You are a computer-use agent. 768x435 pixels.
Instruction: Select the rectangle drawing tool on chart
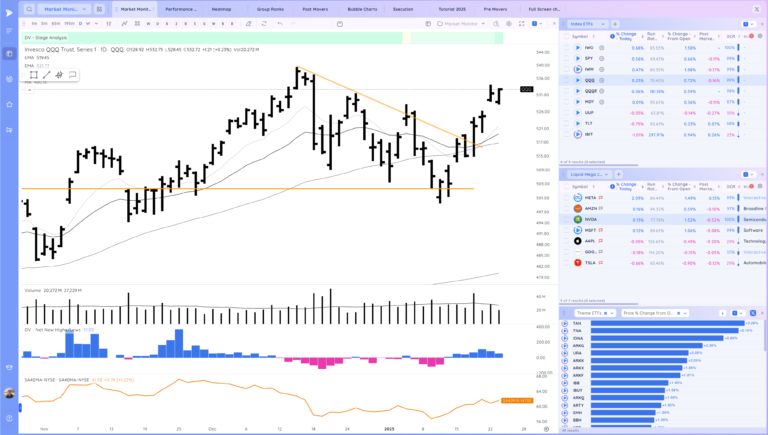[x=33, y=75]
